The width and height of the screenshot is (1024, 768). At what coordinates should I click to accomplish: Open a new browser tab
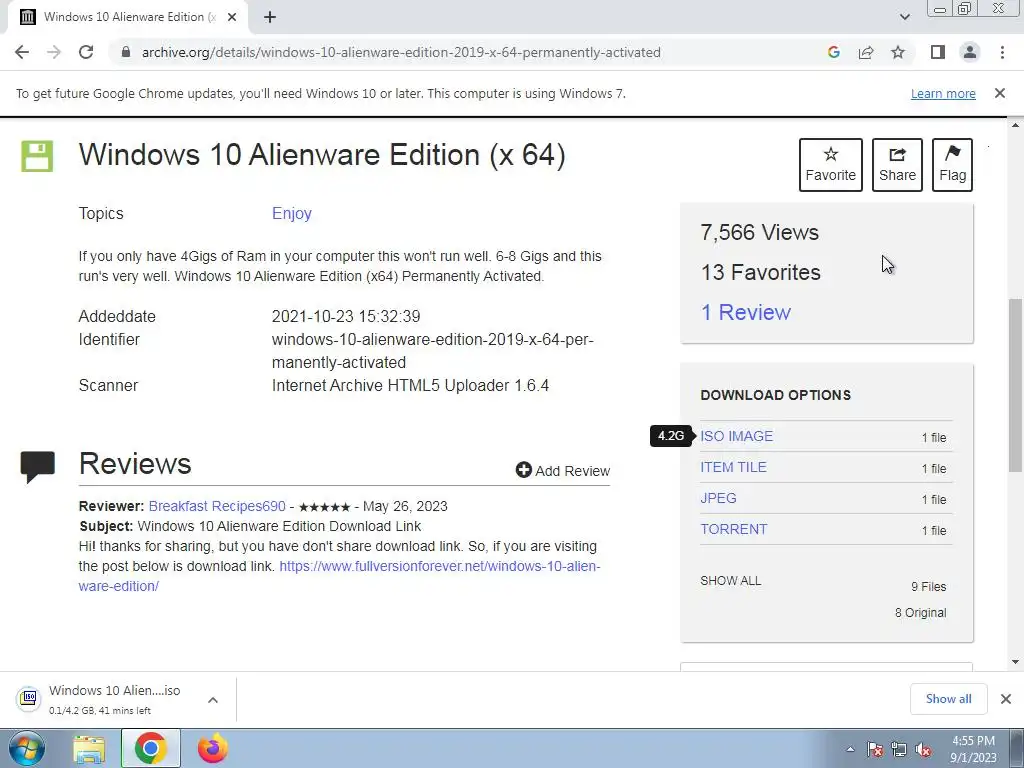270,17
